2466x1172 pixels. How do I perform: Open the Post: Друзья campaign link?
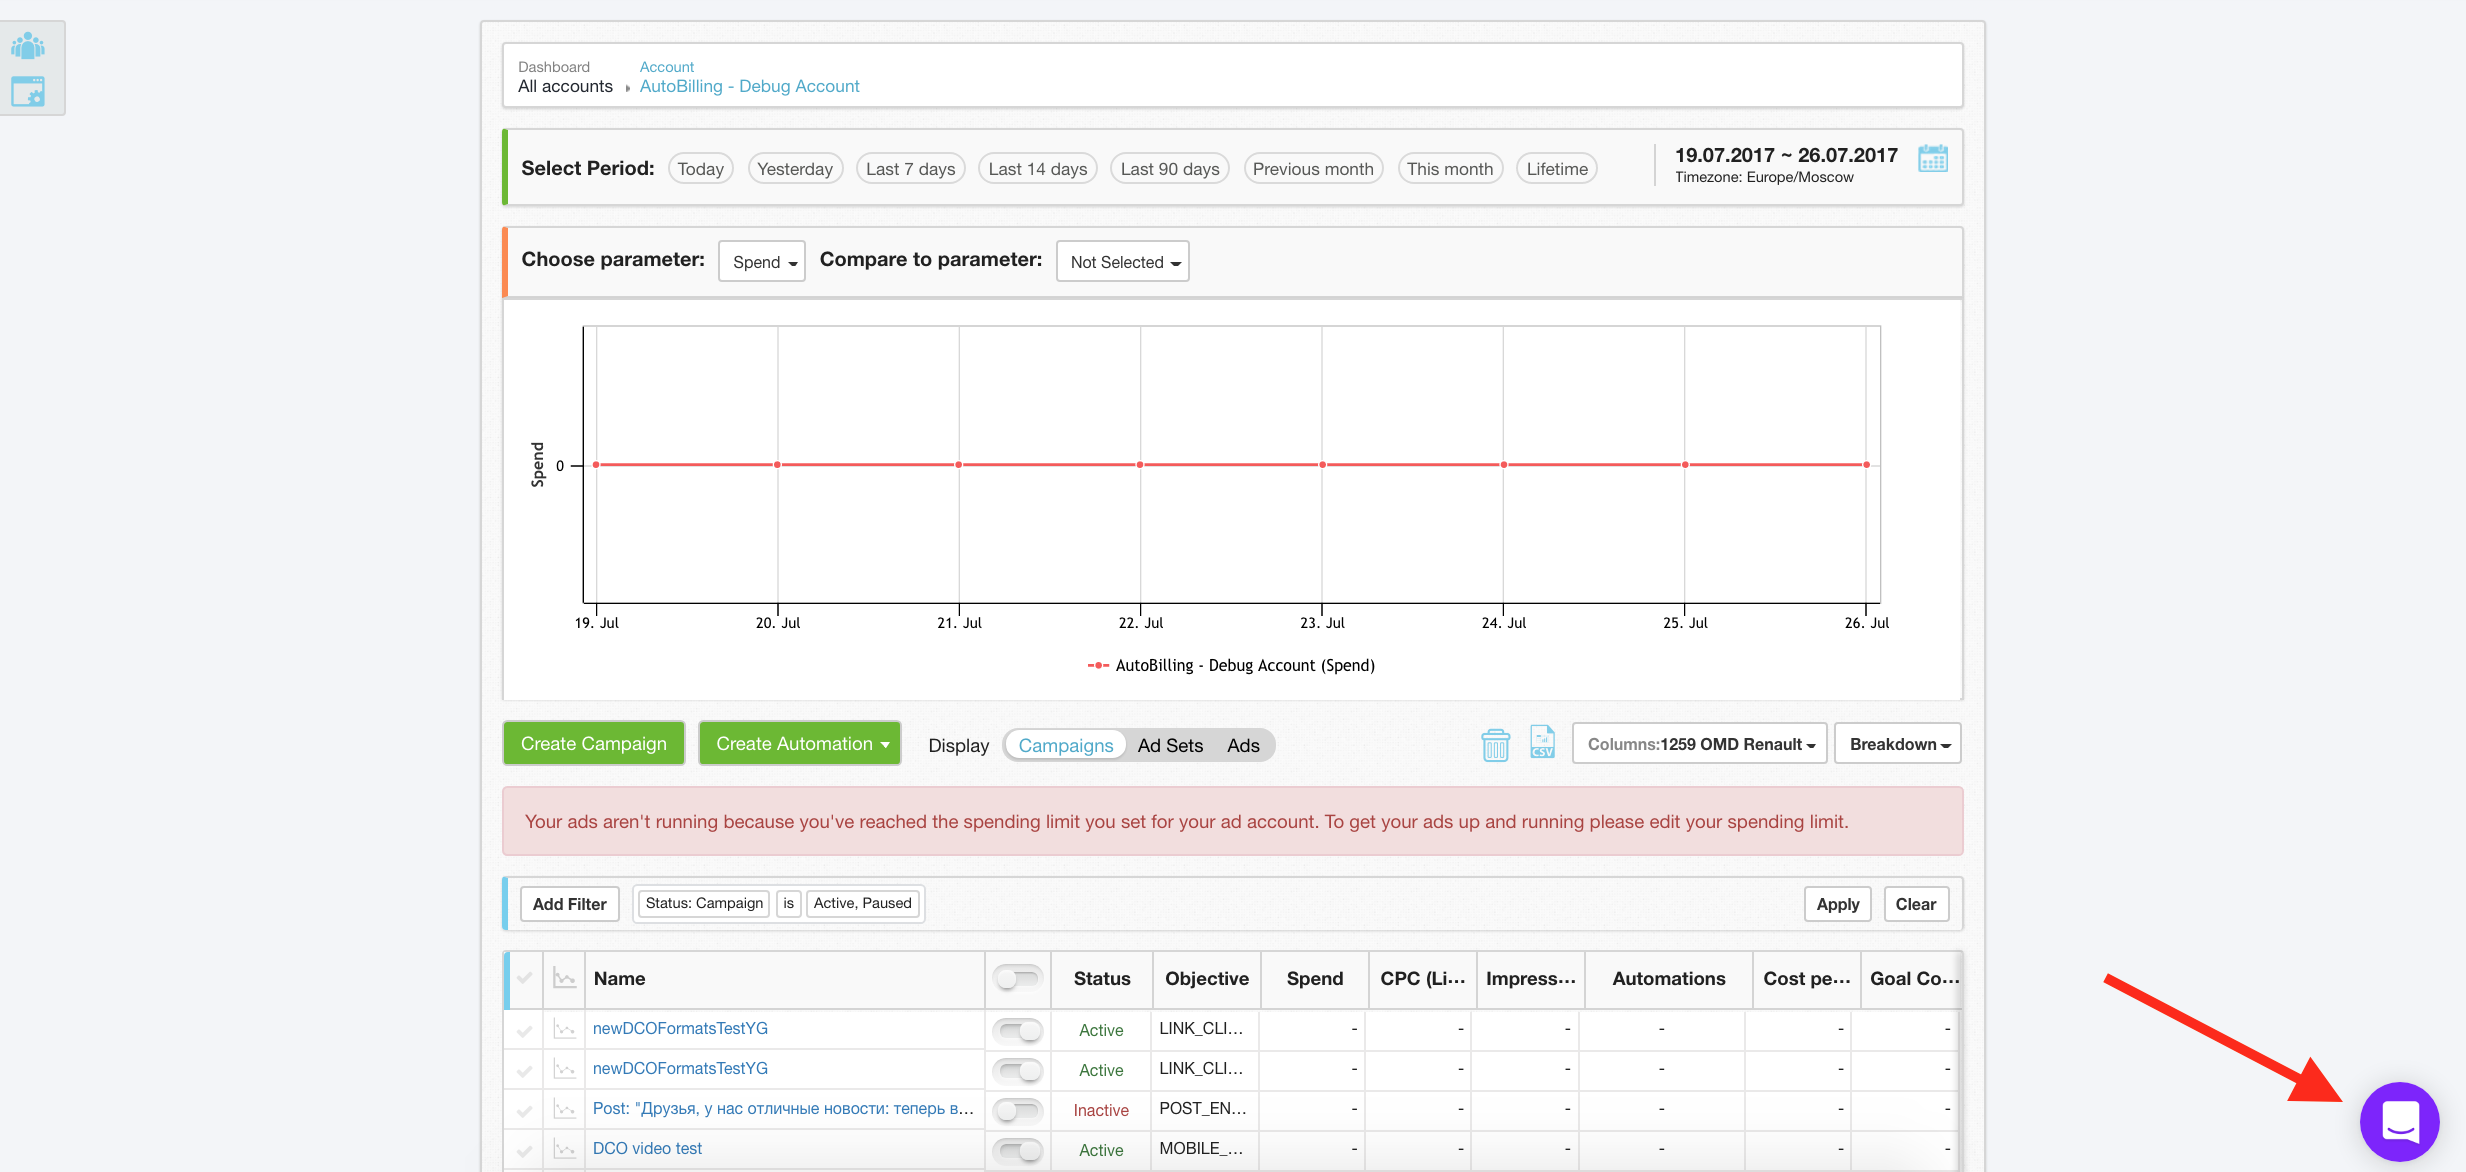click(783, 1108)
